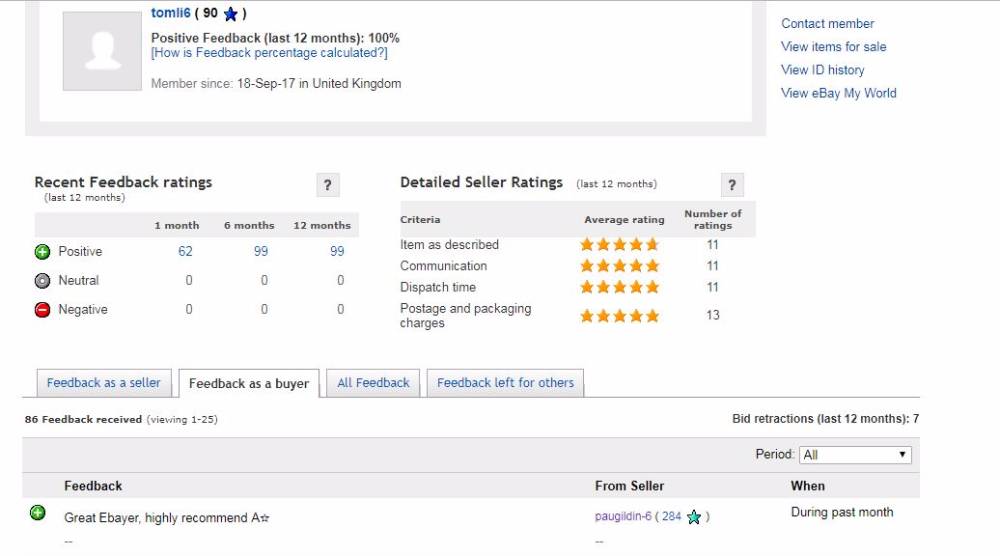Click the teal star next to paugildin-6's score
The height and width of the screenshot is (556, 1000).
694,518
